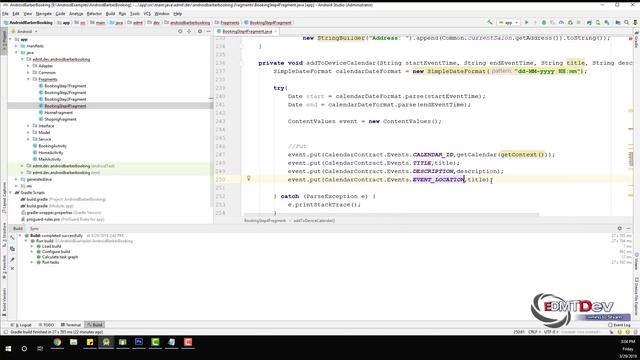Viewport: 640px width, 360px height.
Task: Open Photoshop from the taskbar
Action: pyautogui.click(x=139, y=342)
